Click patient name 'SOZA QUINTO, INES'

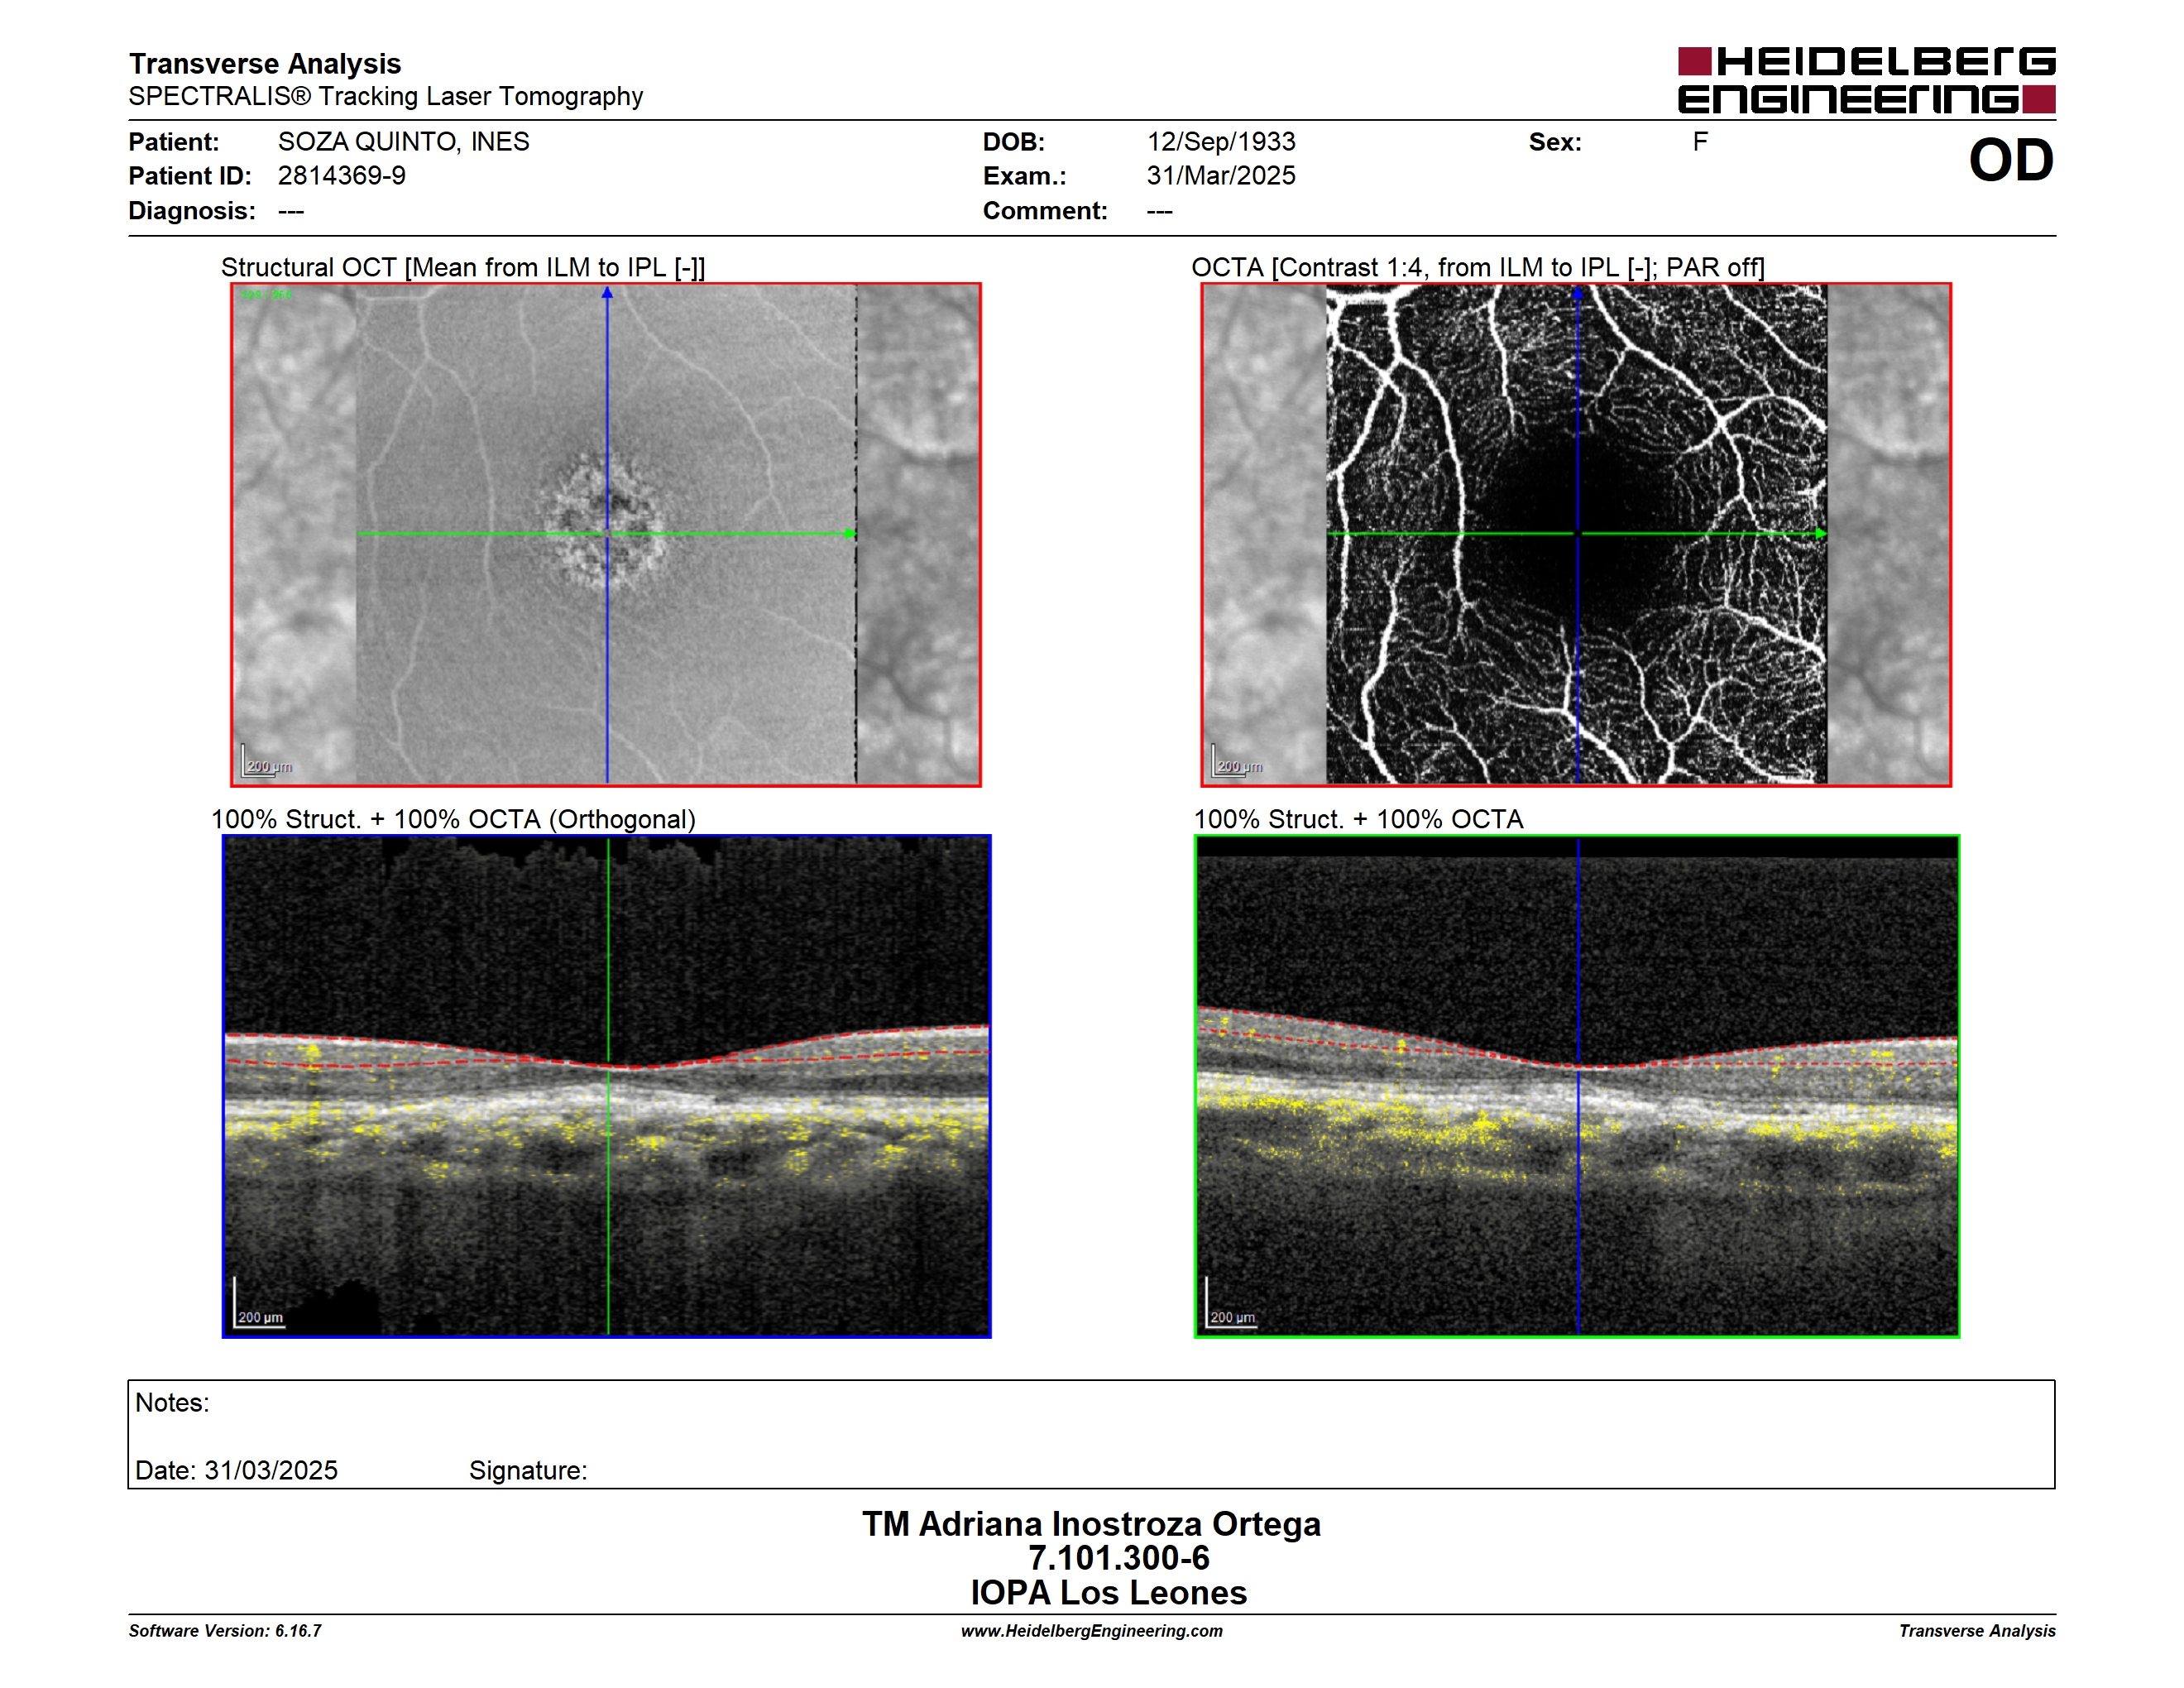[404, 142]
